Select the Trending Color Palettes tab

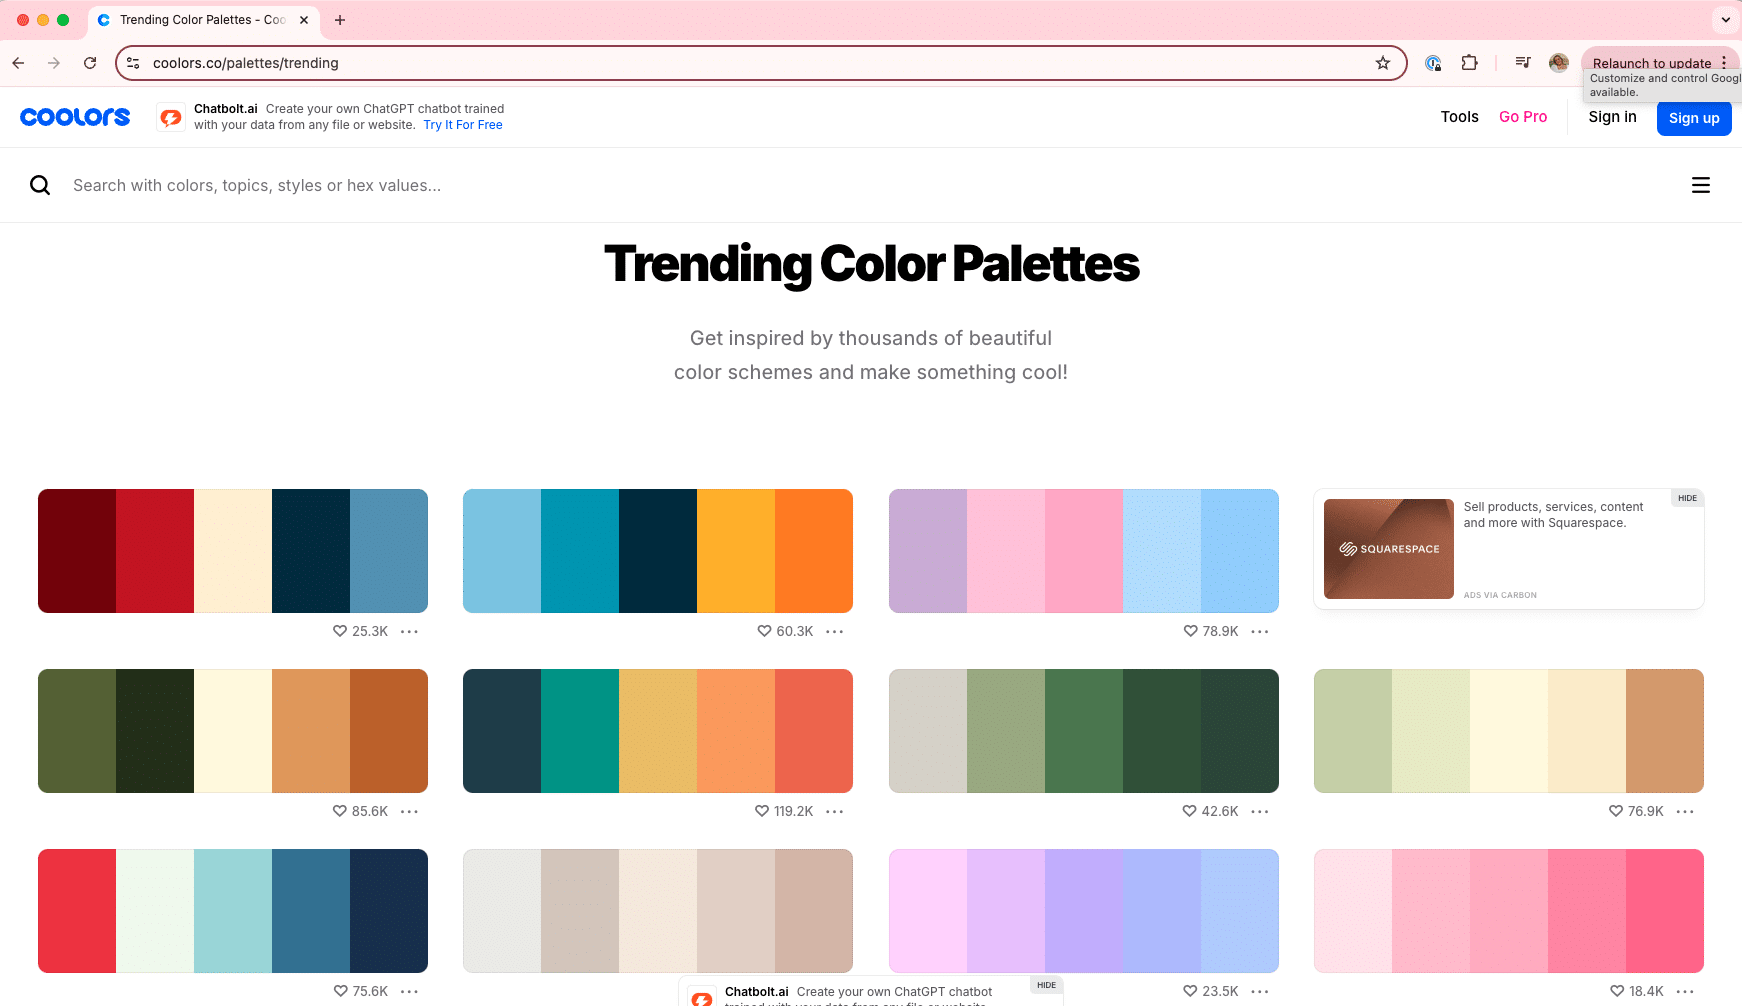click(x=203, y=20)
